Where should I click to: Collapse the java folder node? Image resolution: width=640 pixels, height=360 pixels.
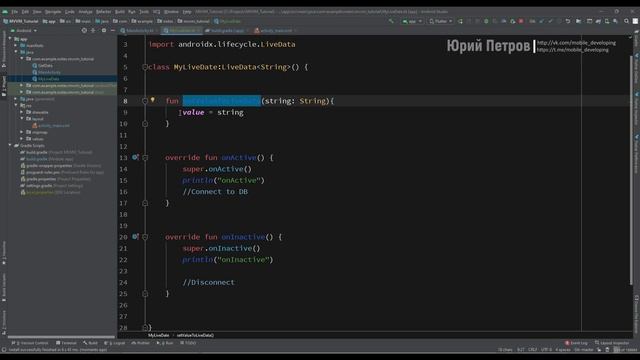[x=16, y=52]
